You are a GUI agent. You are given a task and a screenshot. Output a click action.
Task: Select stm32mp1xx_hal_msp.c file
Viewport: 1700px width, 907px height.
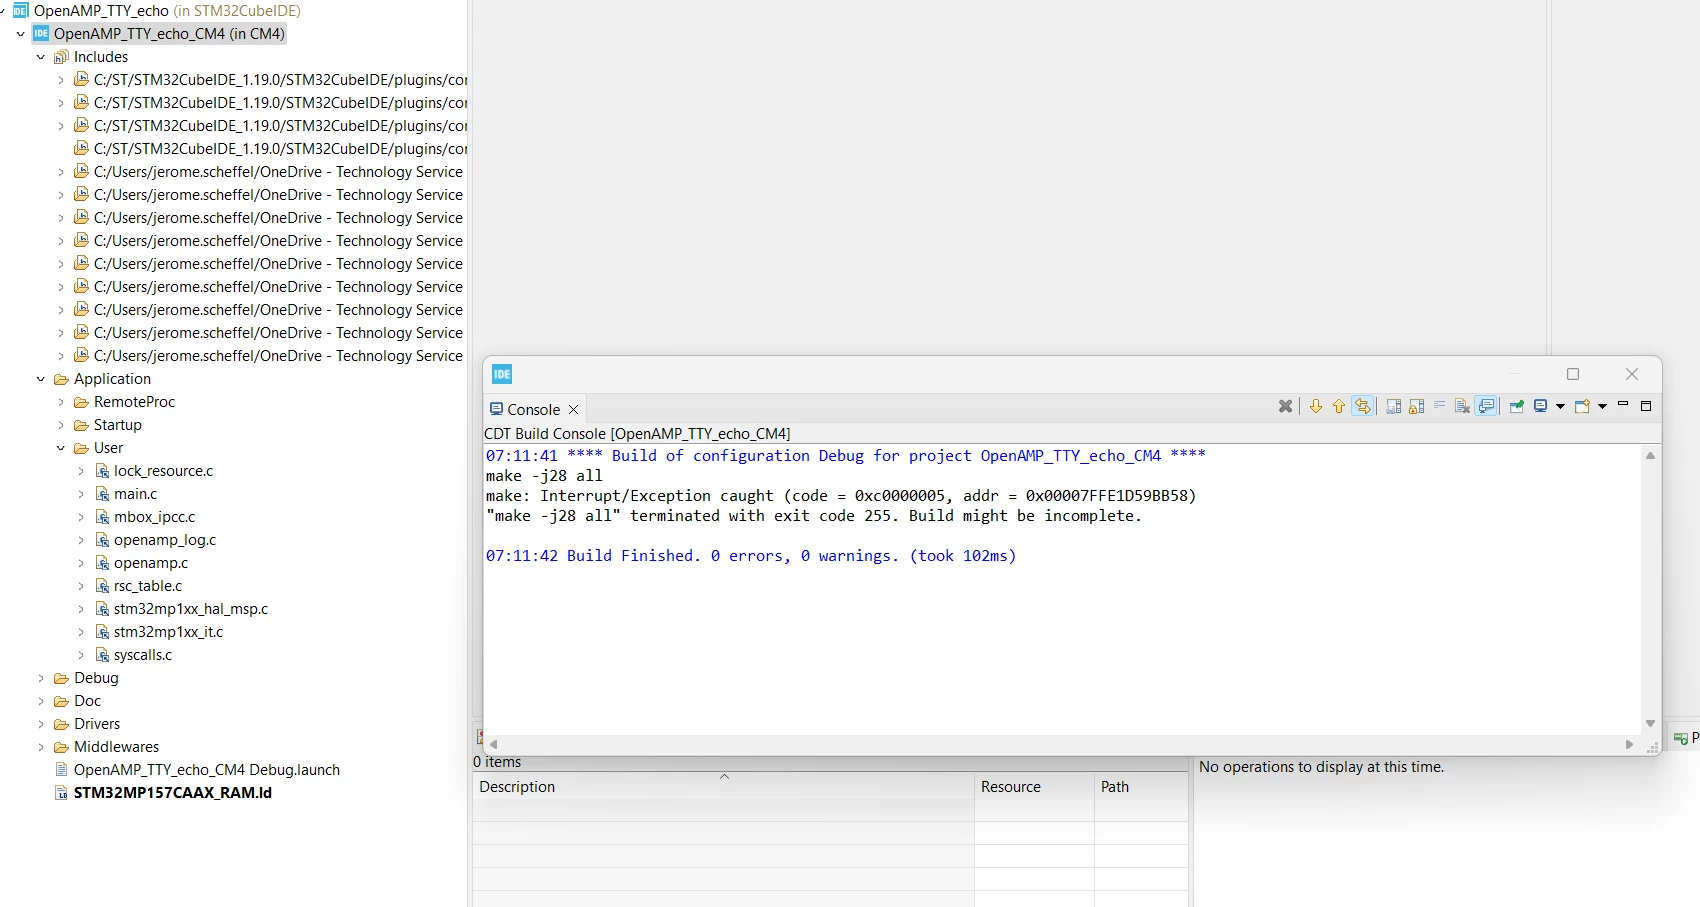(x=191, y=609)
